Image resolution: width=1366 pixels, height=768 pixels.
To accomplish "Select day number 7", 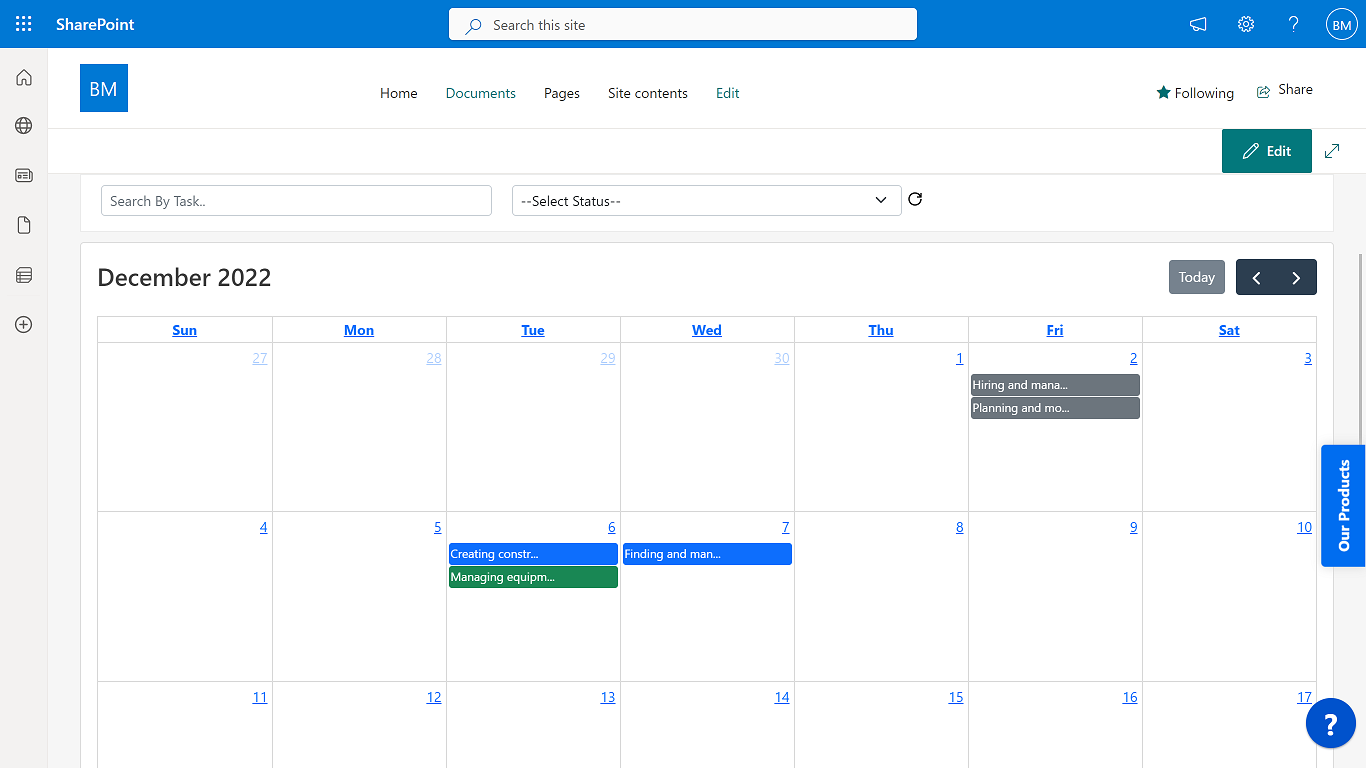I will tap(786, 527).
